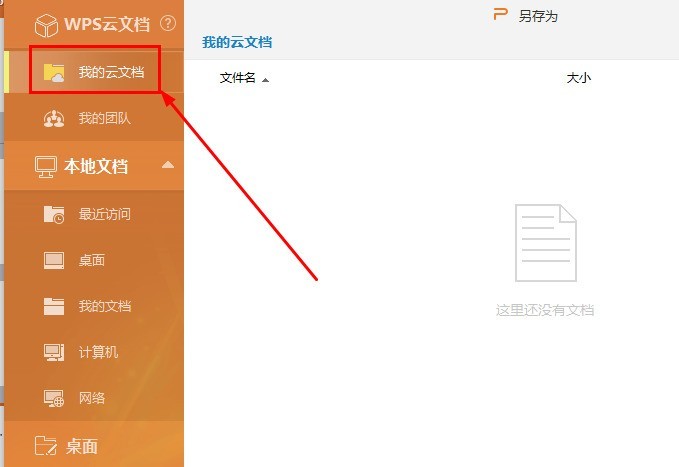Click the 本地文档 header label
Image resolution: width=679 pixels, height=467 pixels.
(x=96, y=166)
